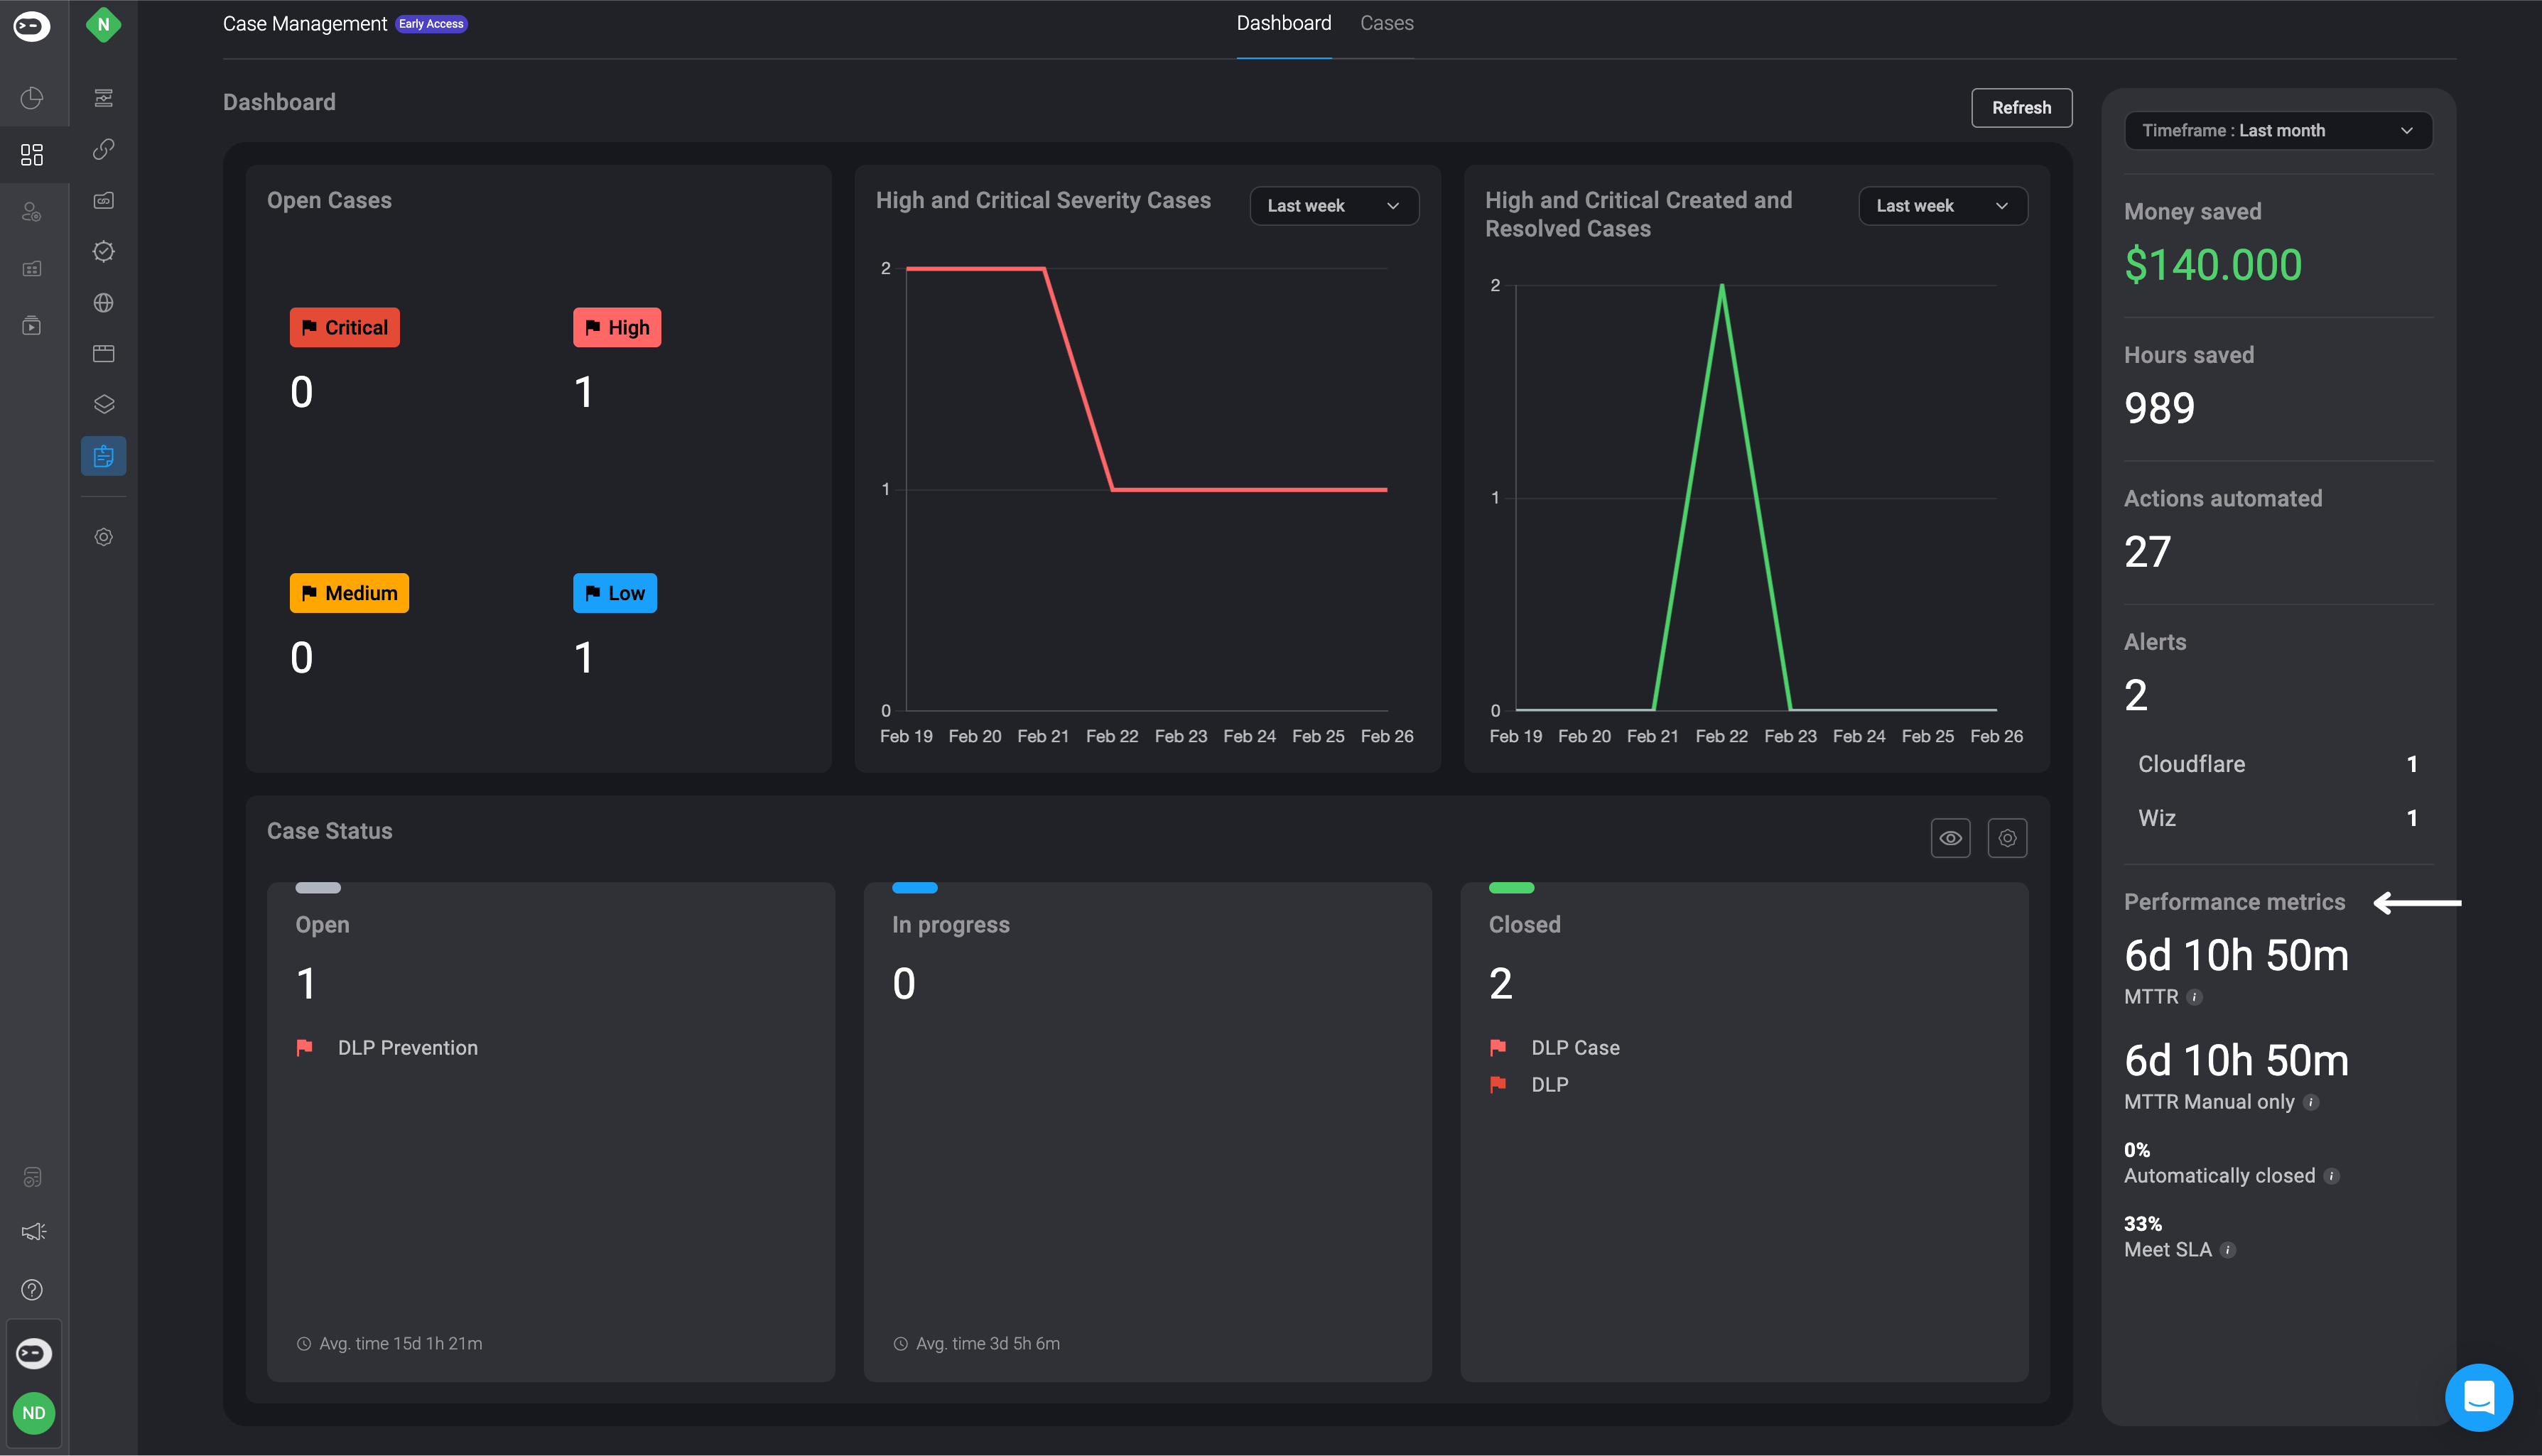The height and width of the screenshot is (1456, 2542).
Task: Open the workflow steps icon in second sidebar
Action: [103, 98]
